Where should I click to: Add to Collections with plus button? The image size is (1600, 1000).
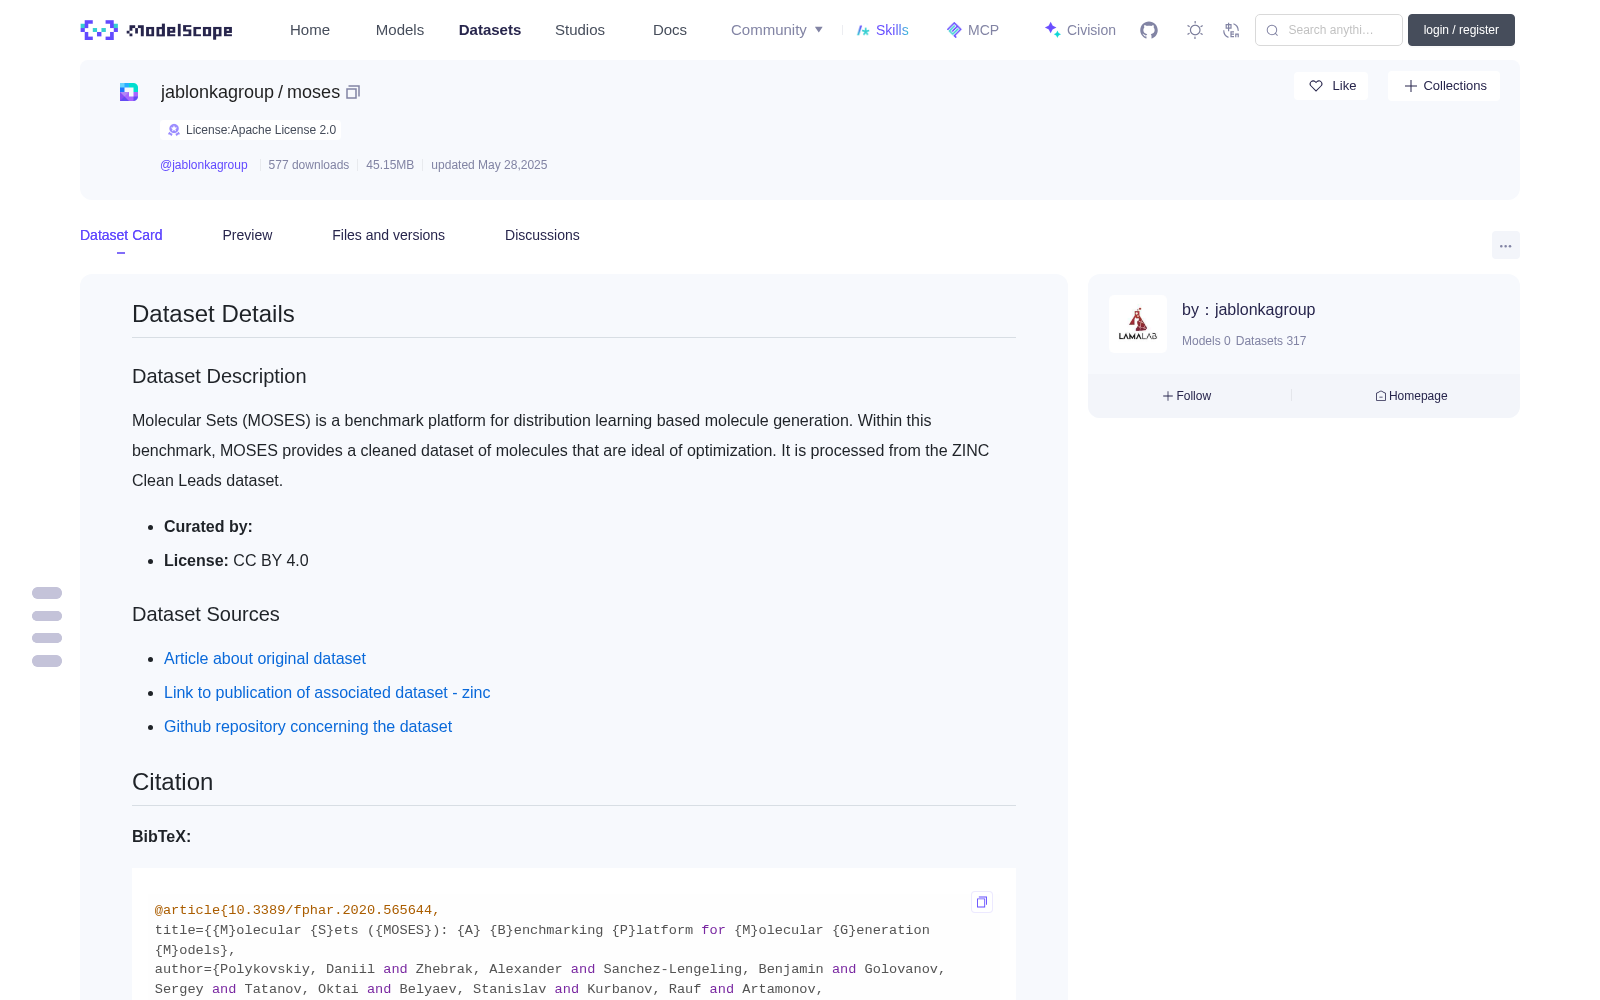click(1444, 86)
